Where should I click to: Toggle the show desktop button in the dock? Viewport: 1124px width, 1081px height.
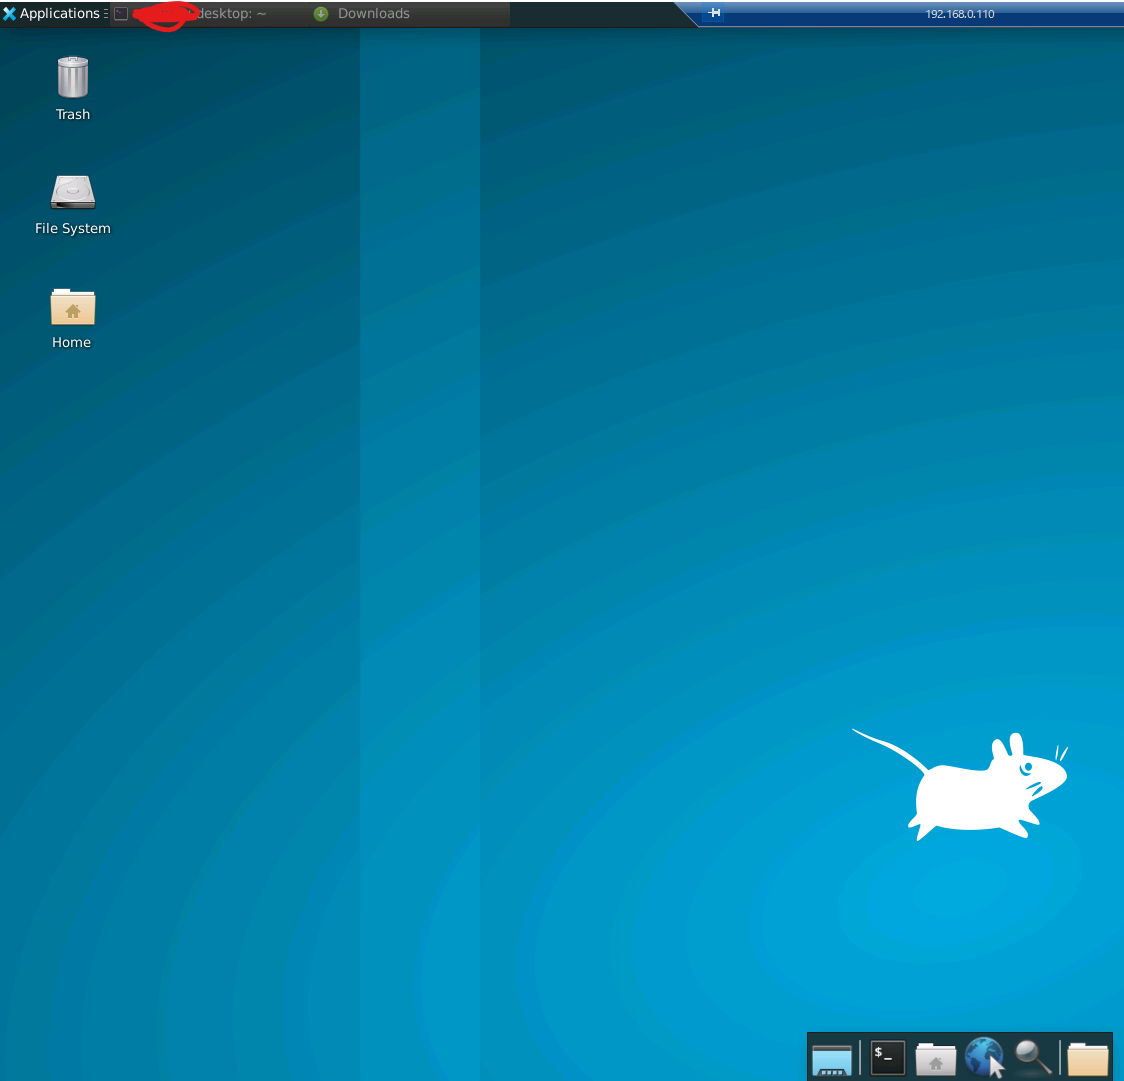point(831,1057)
